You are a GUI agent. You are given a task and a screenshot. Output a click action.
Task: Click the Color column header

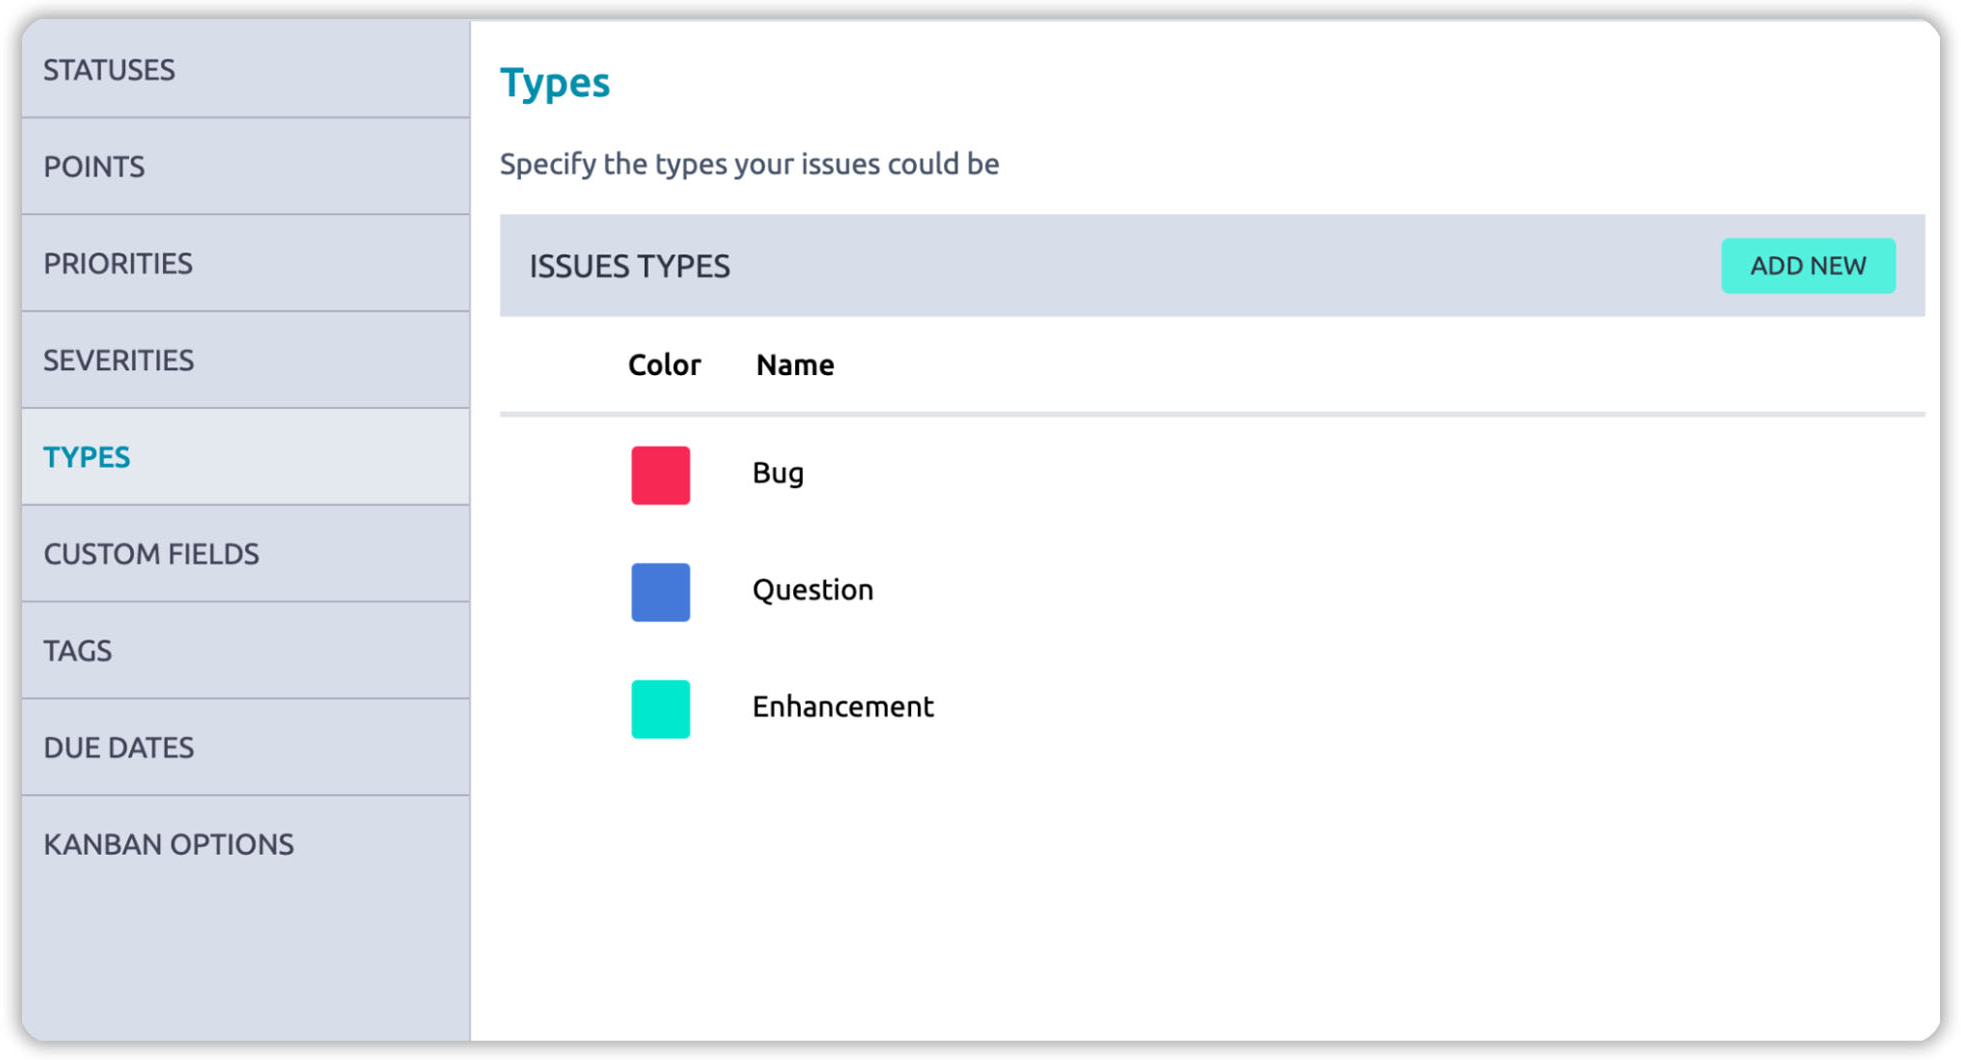(664, 365)
